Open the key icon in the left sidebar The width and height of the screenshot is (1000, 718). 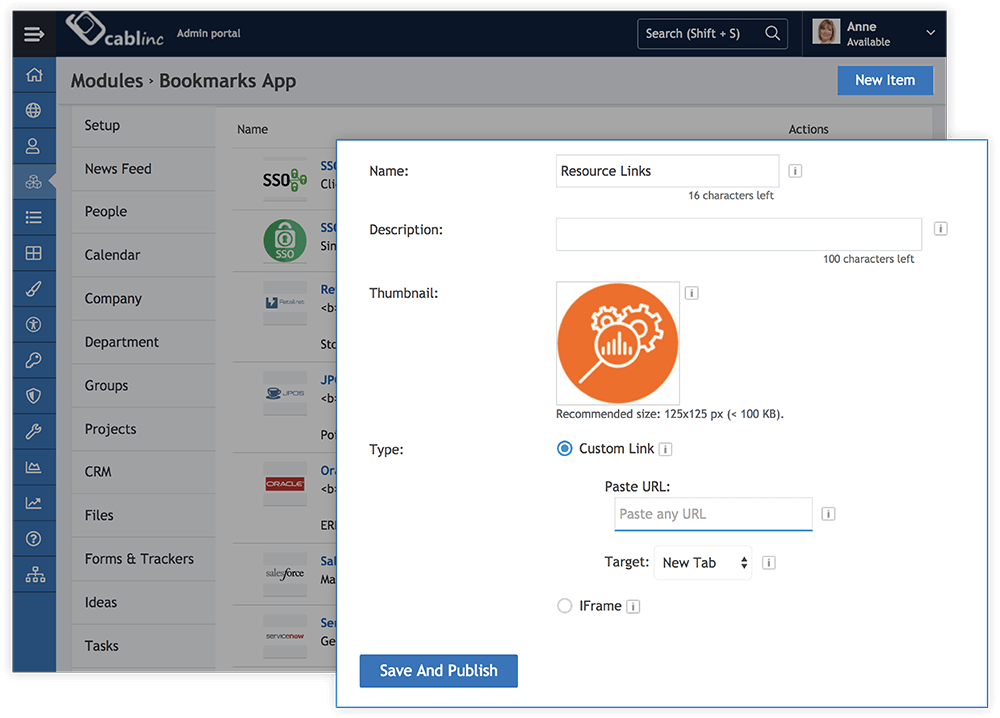(33, 360)
